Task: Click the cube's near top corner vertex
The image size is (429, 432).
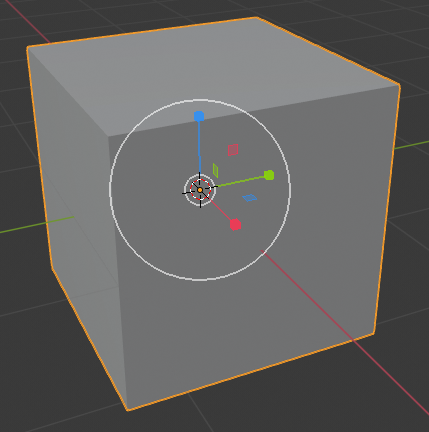Action: click(108, 137)
